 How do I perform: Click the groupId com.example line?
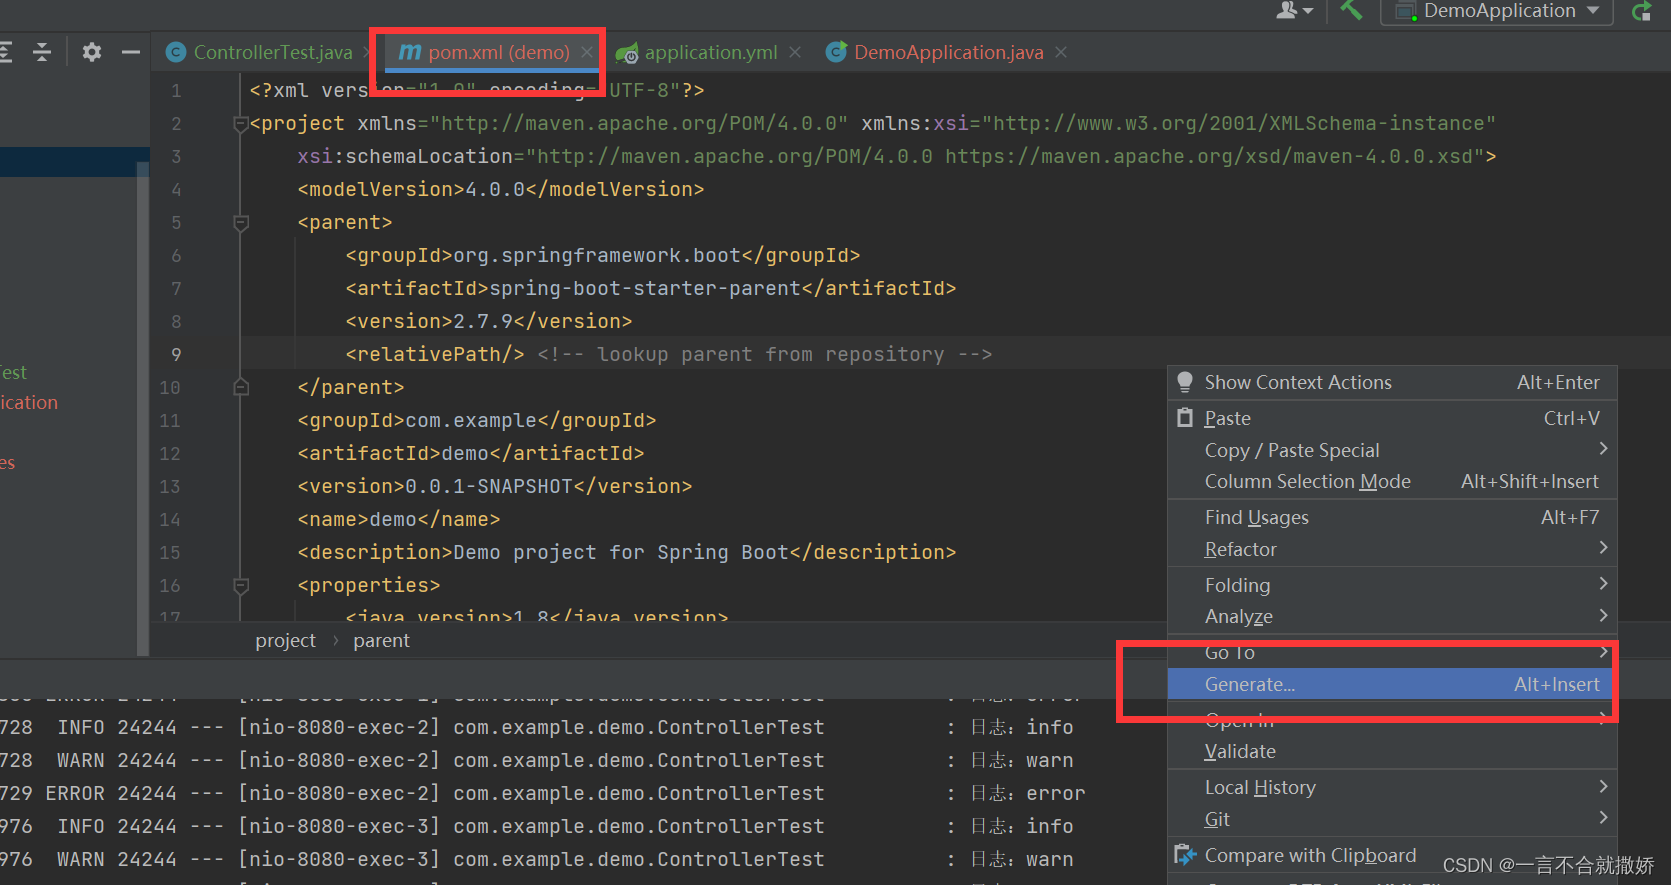[x=477, y=420]
